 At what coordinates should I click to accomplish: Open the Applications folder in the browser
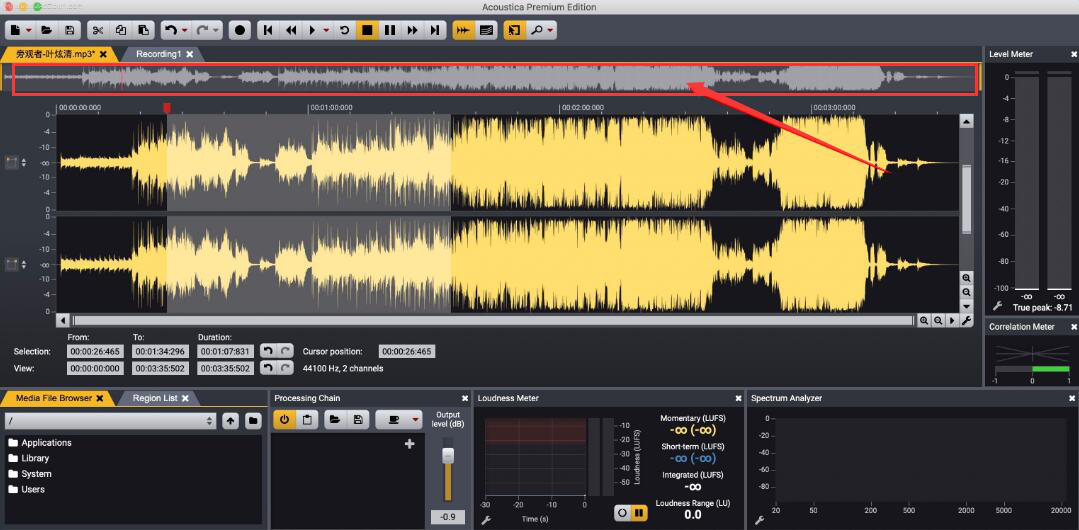(46, 443)
